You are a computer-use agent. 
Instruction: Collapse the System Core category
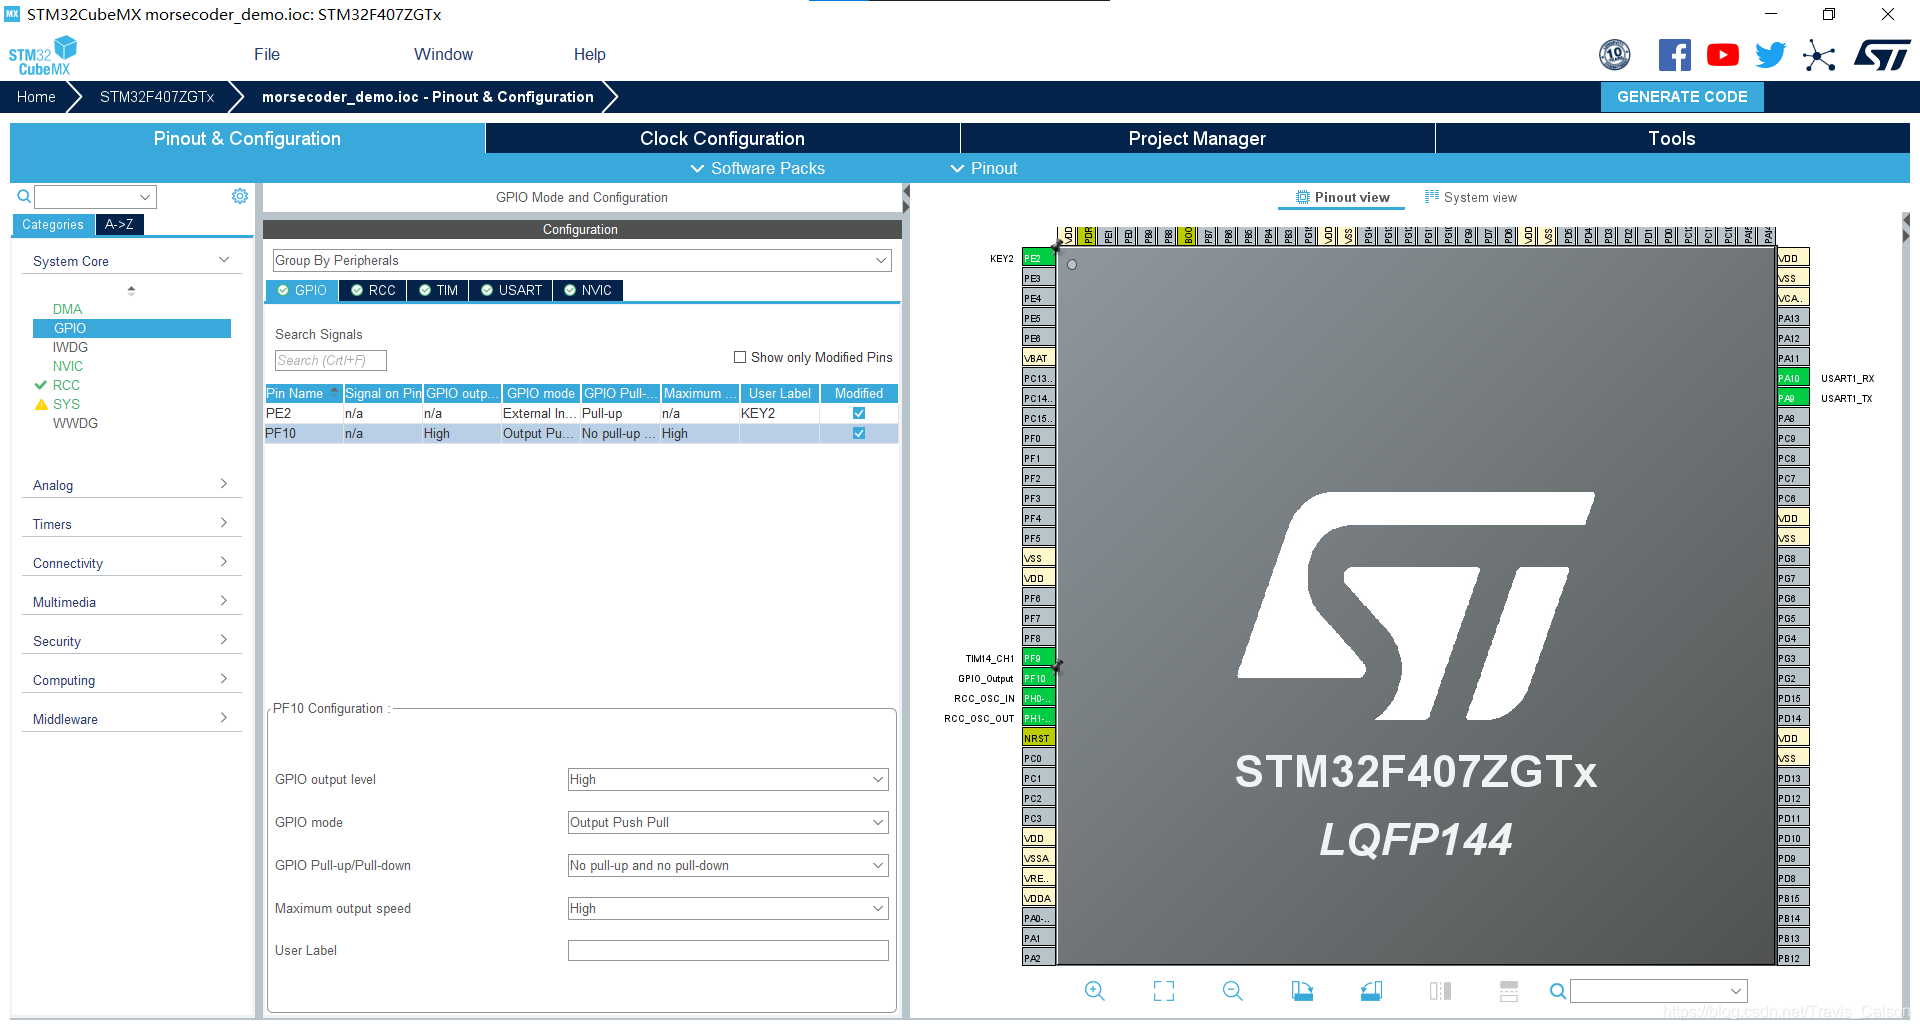tap(131, 260)
